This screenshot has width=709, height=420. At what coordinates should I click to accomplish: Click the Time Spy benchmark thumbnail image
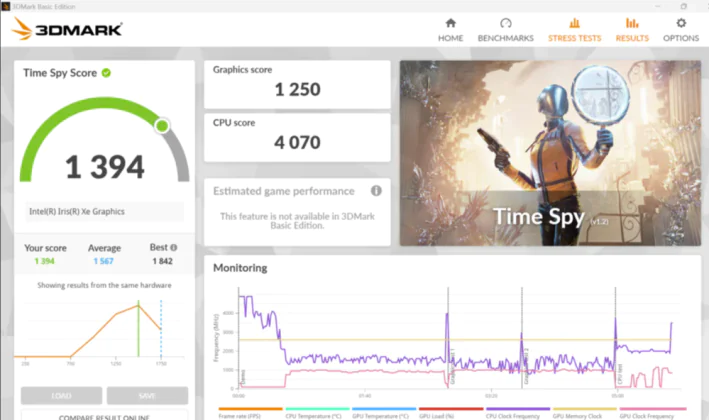(550, 153)
